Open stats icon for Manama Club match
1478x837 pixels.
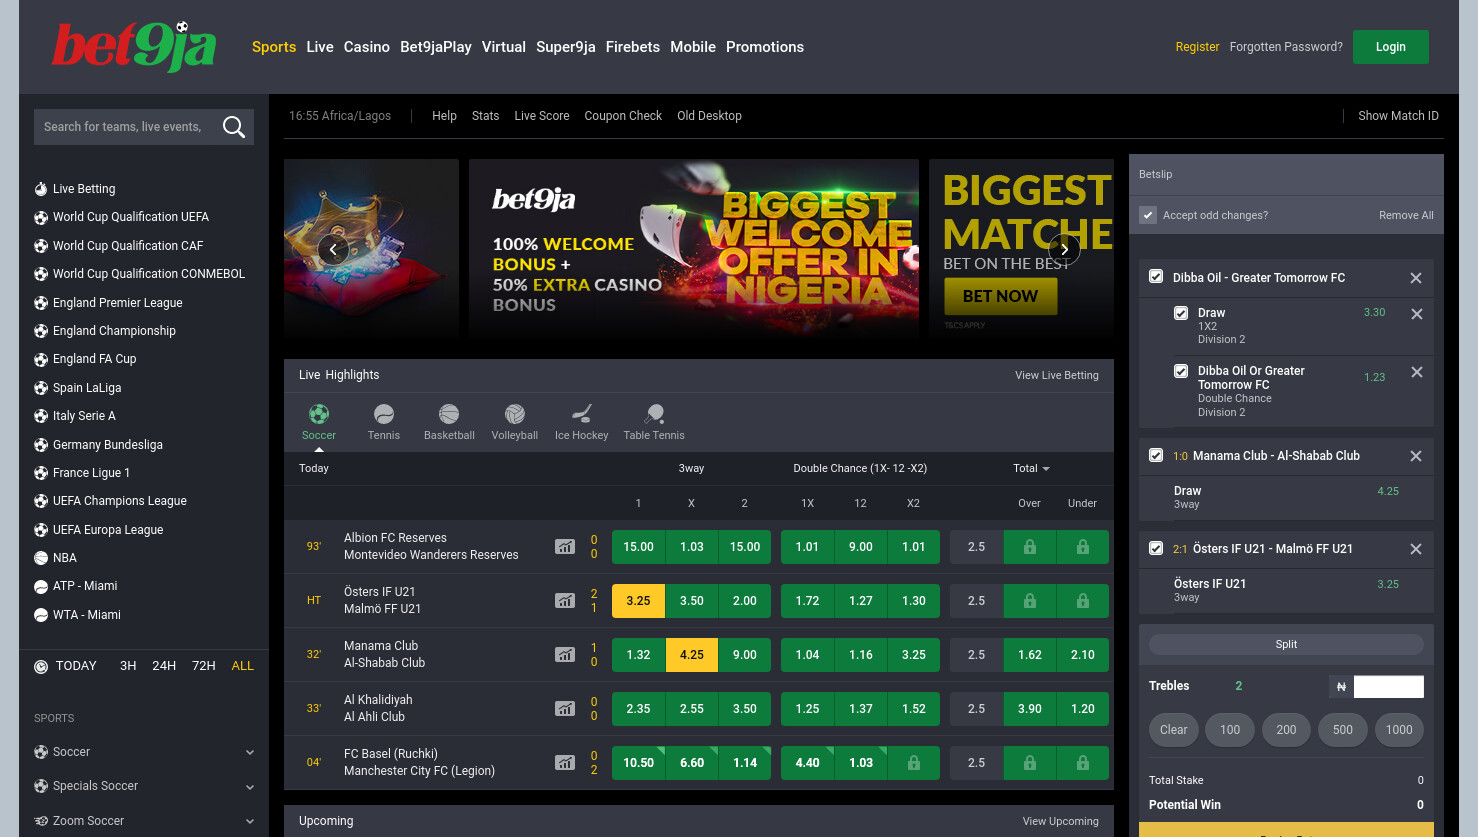pos(565,655)
